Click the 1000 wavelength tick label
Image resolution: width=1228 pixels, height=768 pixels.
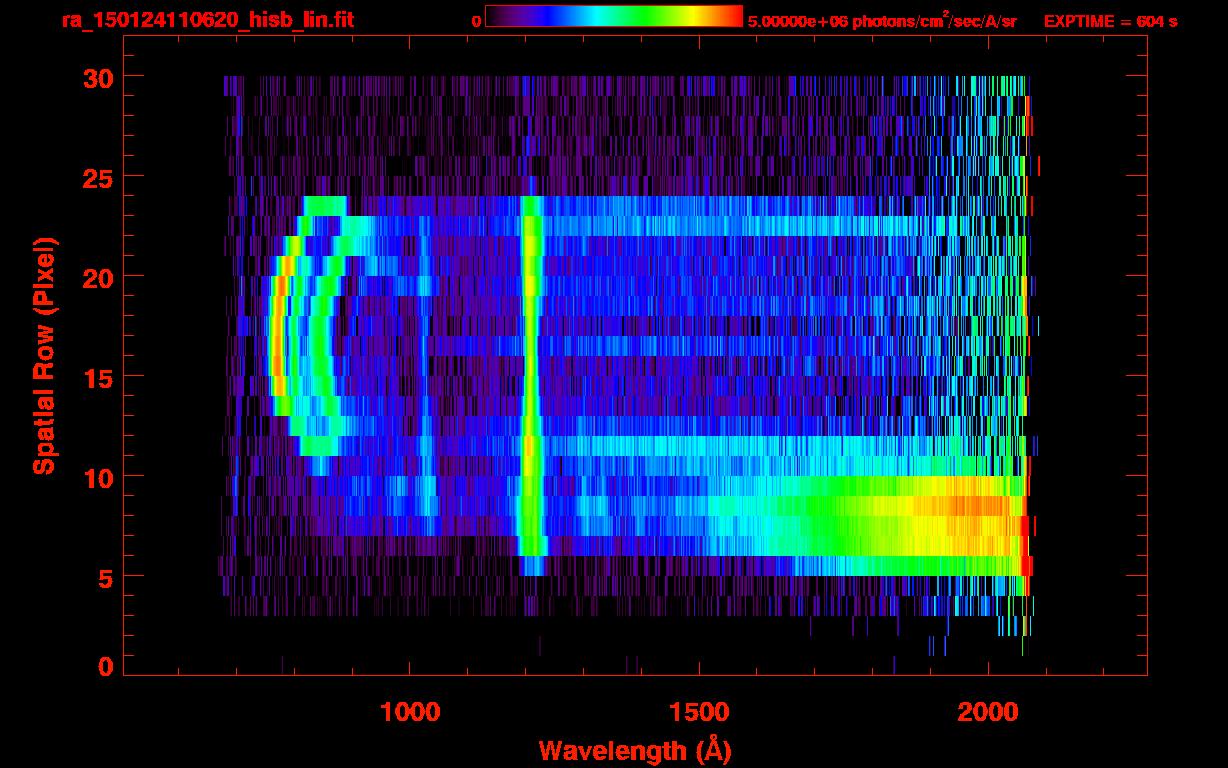tap(410, 712)
